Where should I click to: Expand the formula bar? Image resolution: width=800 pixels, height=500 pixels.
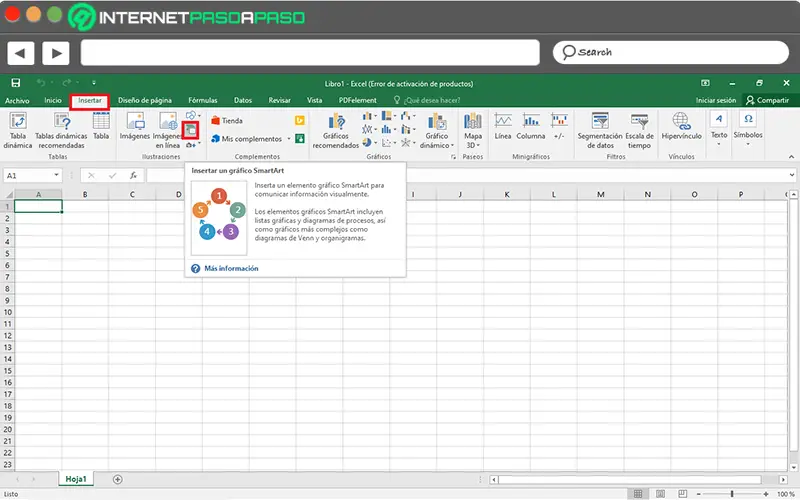click(791, 175)
